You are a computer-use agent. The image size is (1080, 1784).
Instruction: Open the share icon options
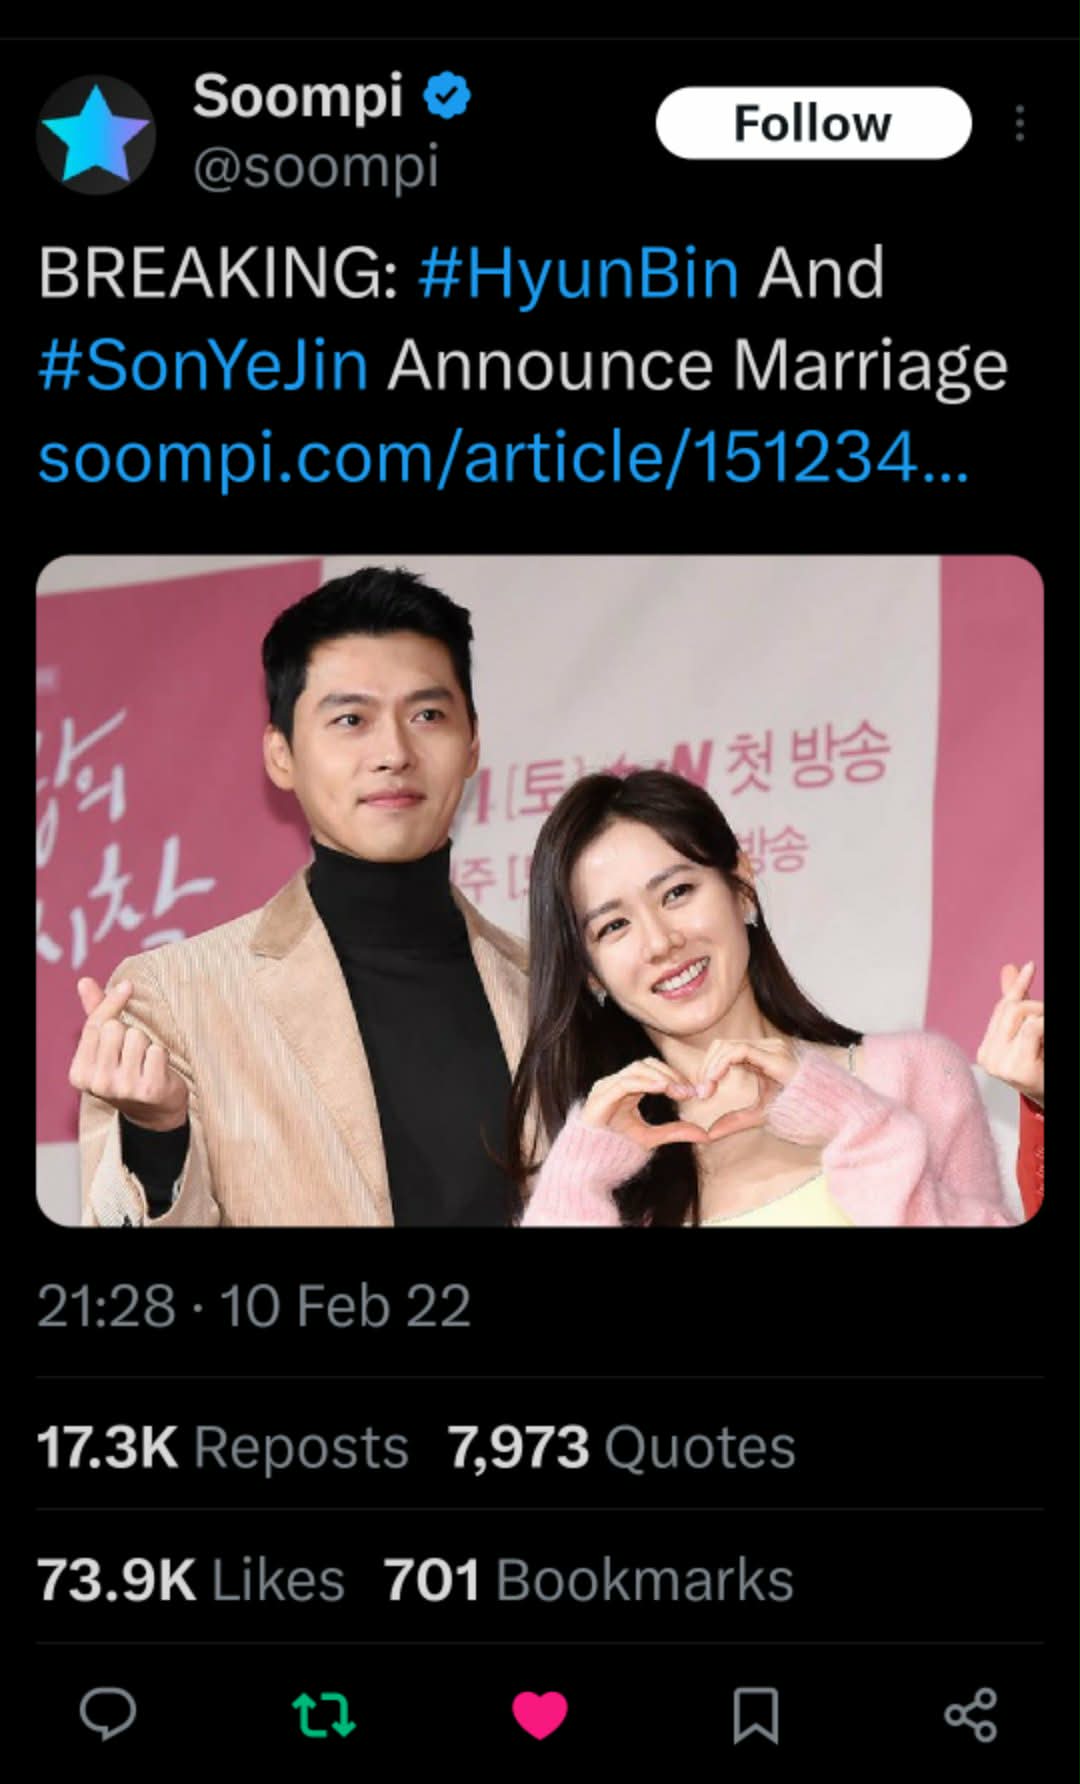click(x=971, y=1715)
